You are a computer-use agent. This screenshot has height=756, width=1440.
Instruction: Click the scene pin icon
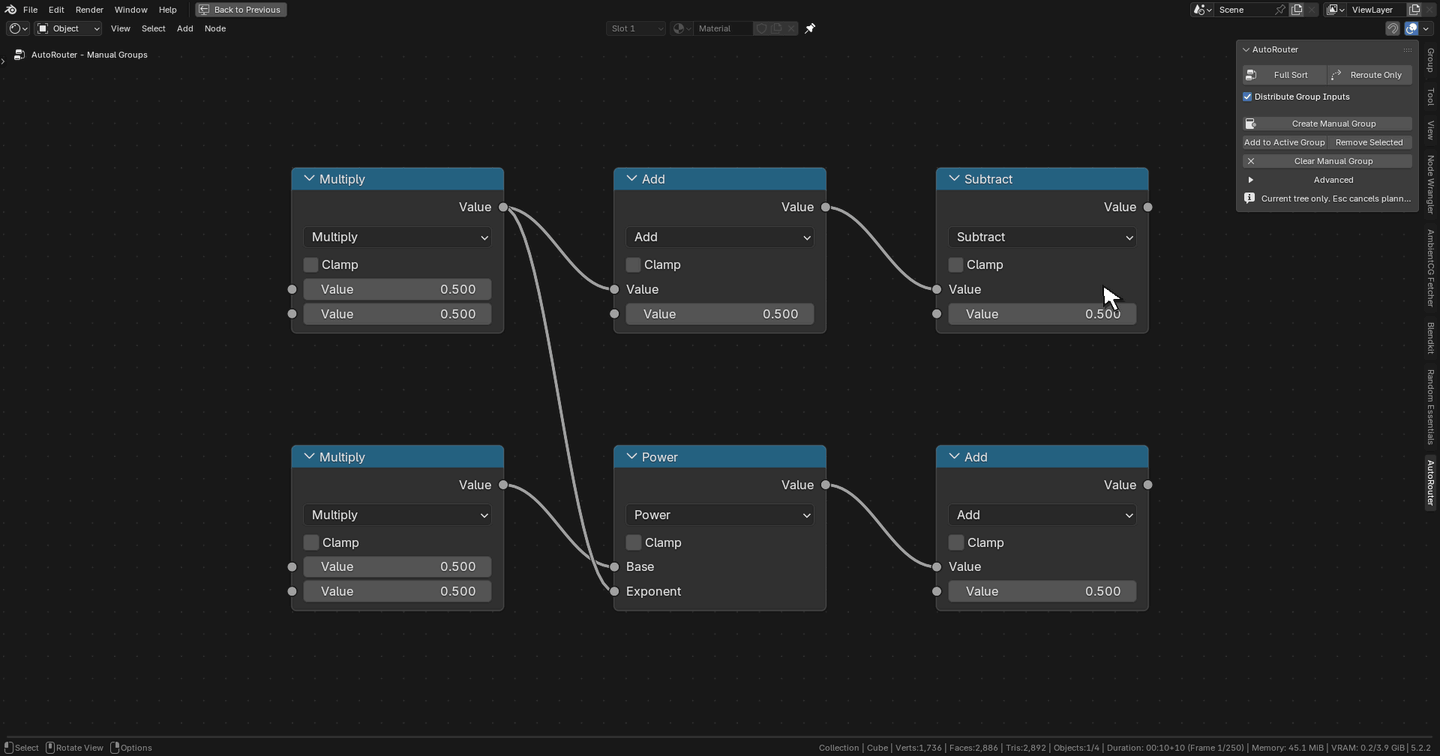coord(1278,9)
